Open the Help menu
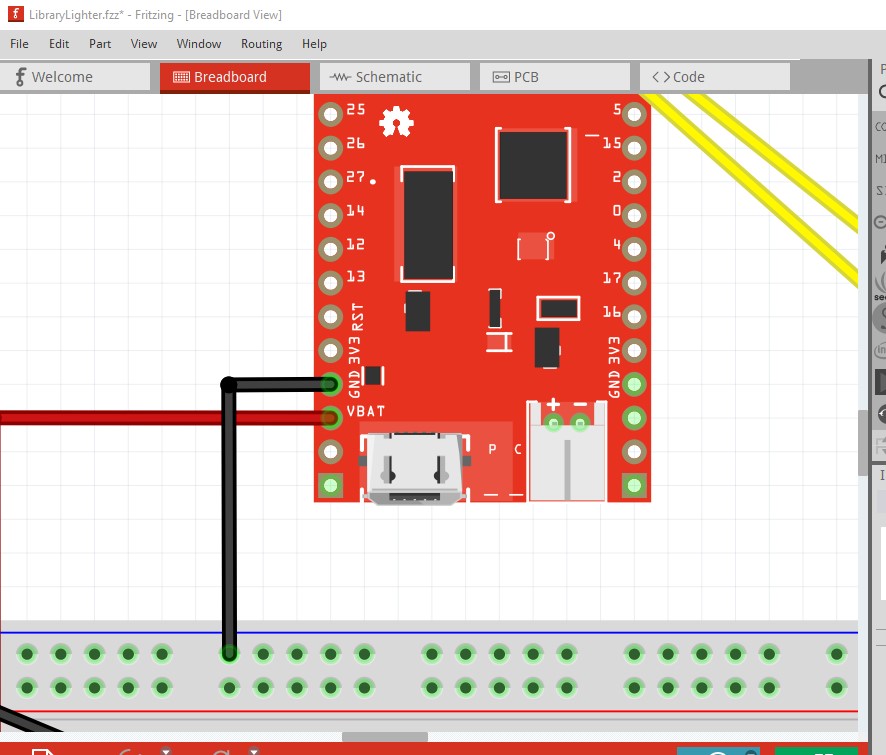This screenshot has height=755, width=886. tap(314, 44)
